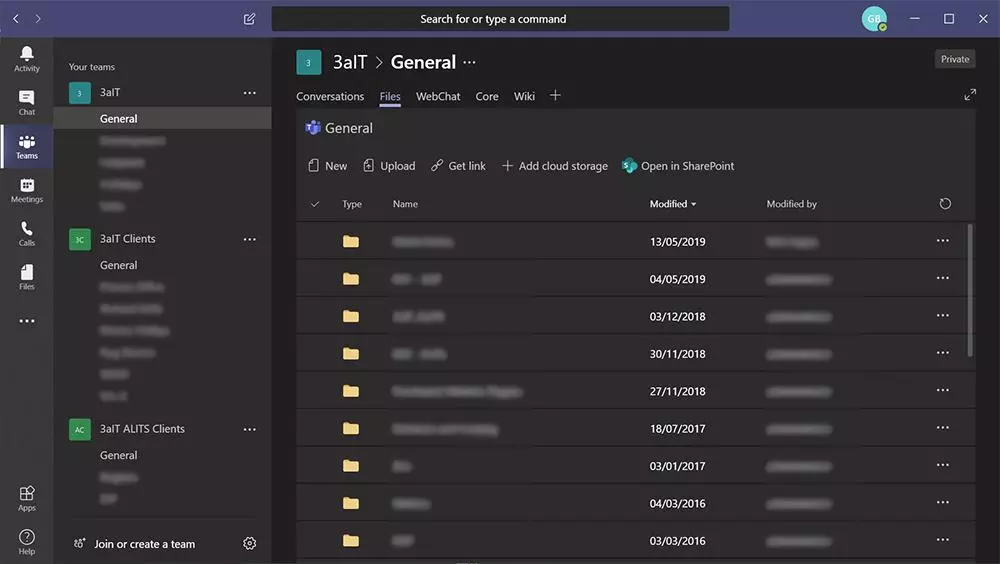The image size is (1000, 564).
Task: Select General channel under 3aIT
Action: 163,119
